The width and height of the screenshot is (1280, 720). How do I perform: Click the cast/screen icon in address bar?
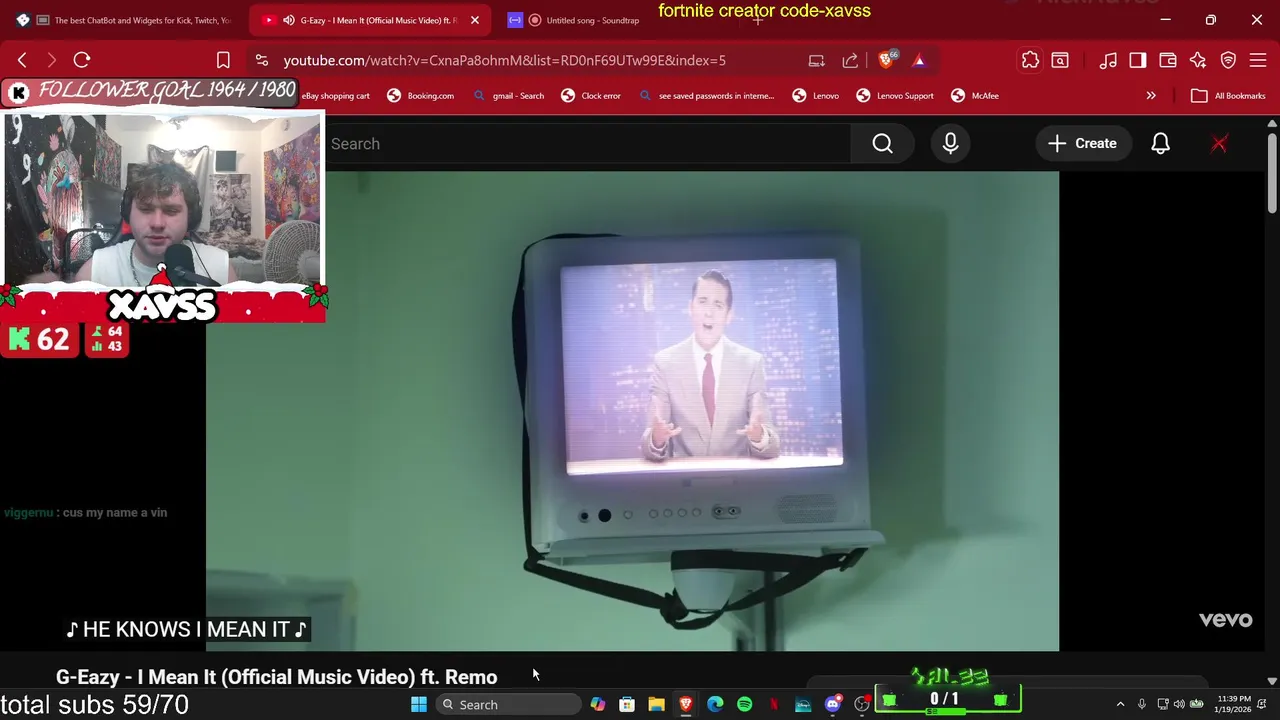pos(817,60)
